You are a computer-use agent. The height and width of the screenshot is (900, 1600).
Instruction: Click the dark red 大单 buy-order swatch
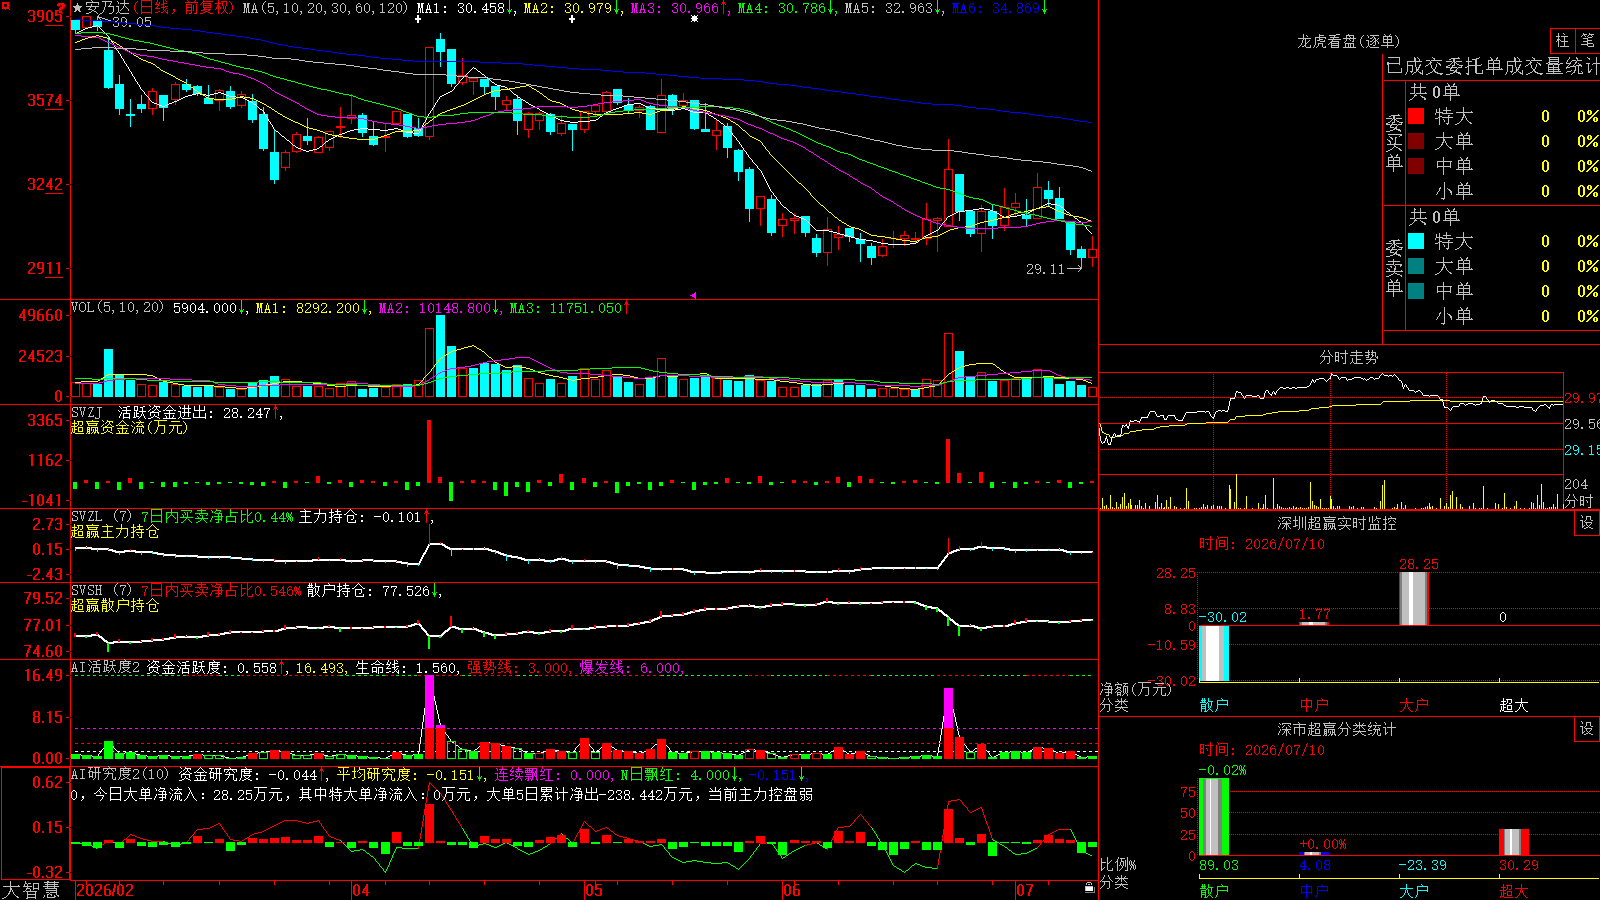coord(1416,141)
